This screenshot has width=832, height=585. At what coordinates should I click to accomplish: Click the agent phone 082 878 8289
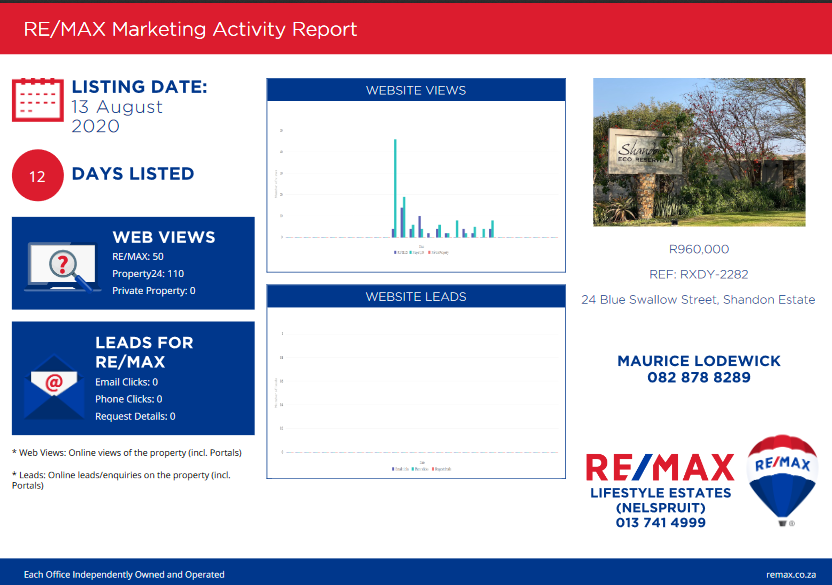[x=699, y=377]
